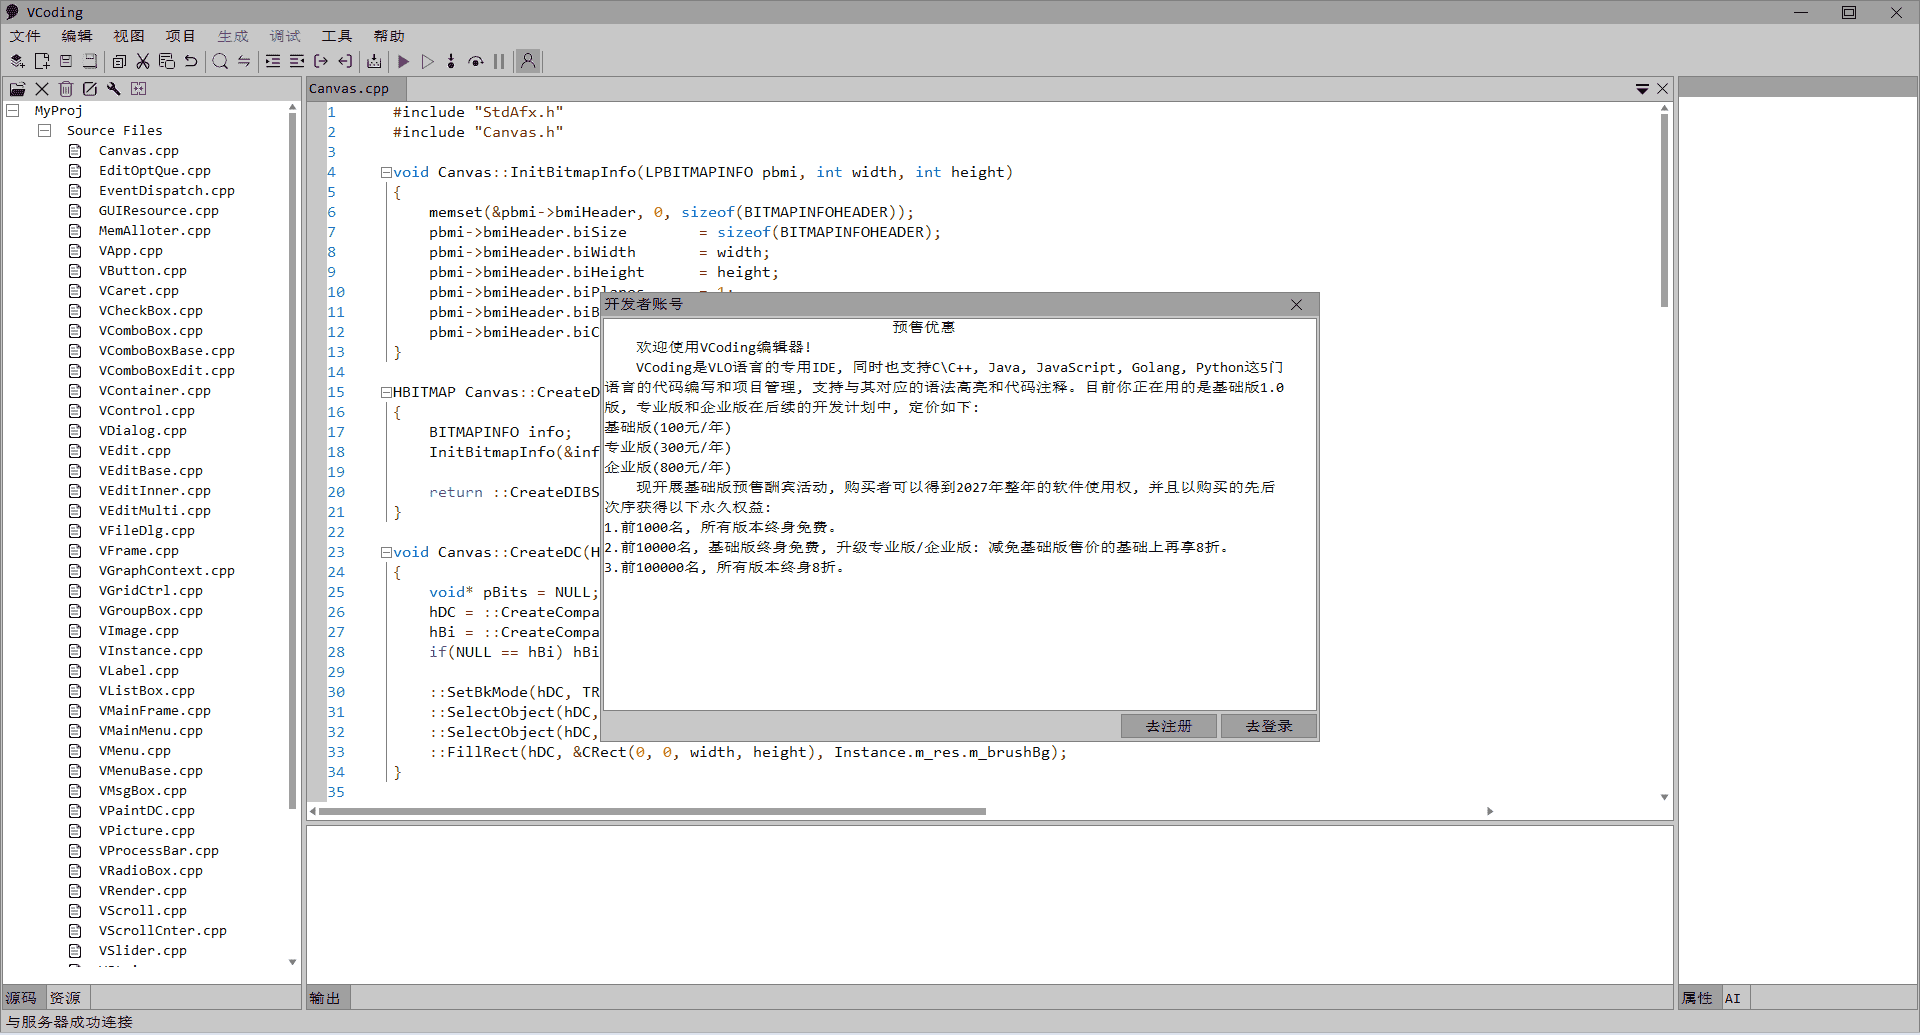
Task: Click open folder icon in project panel
Action: click(18, 89)
